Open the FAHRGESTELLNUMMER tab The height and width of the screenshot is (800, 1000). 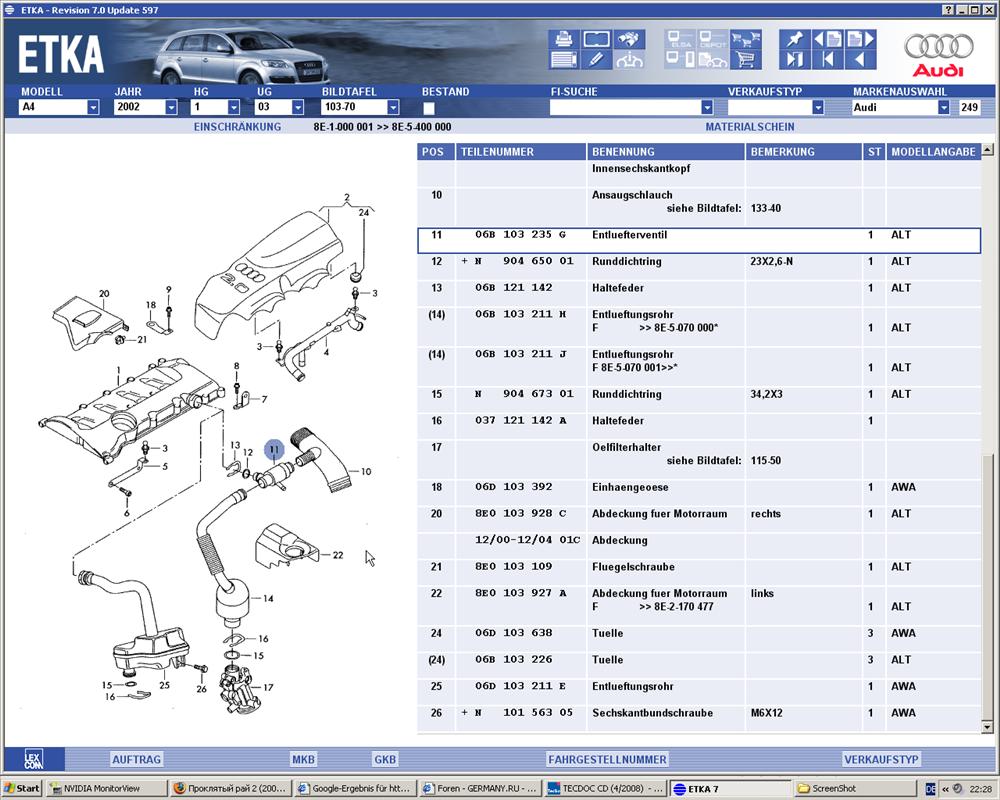607,759
